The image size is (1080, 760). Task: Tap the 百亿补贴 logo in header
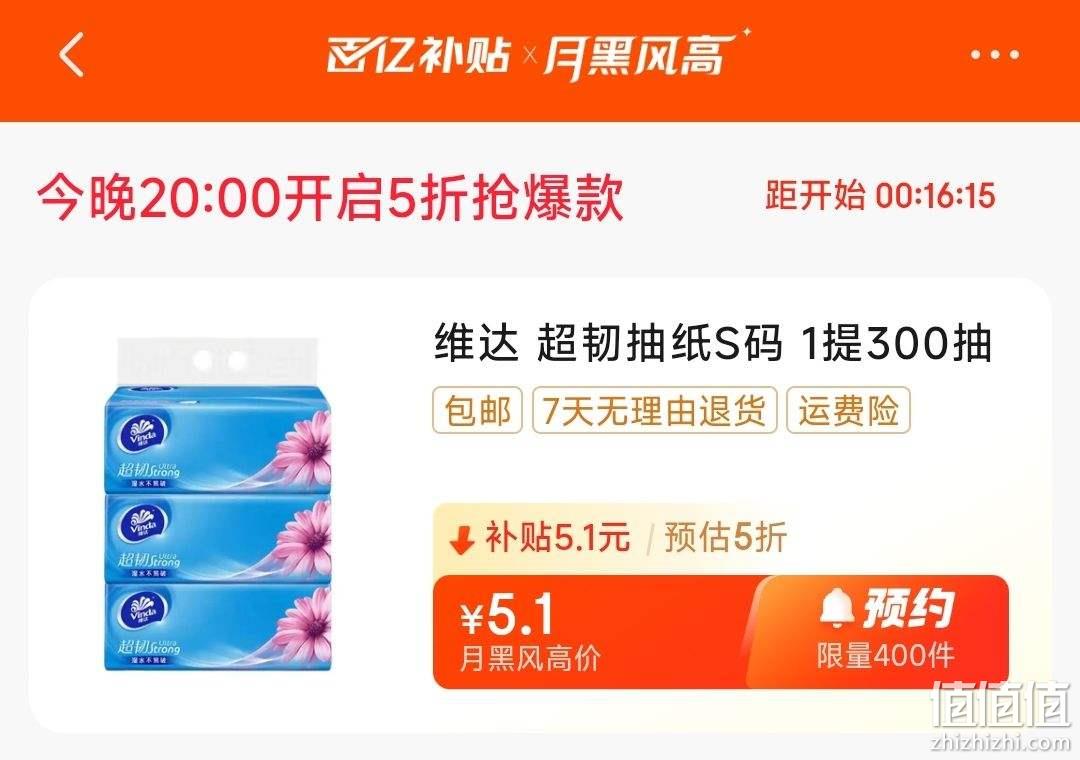tap(418, 54)
